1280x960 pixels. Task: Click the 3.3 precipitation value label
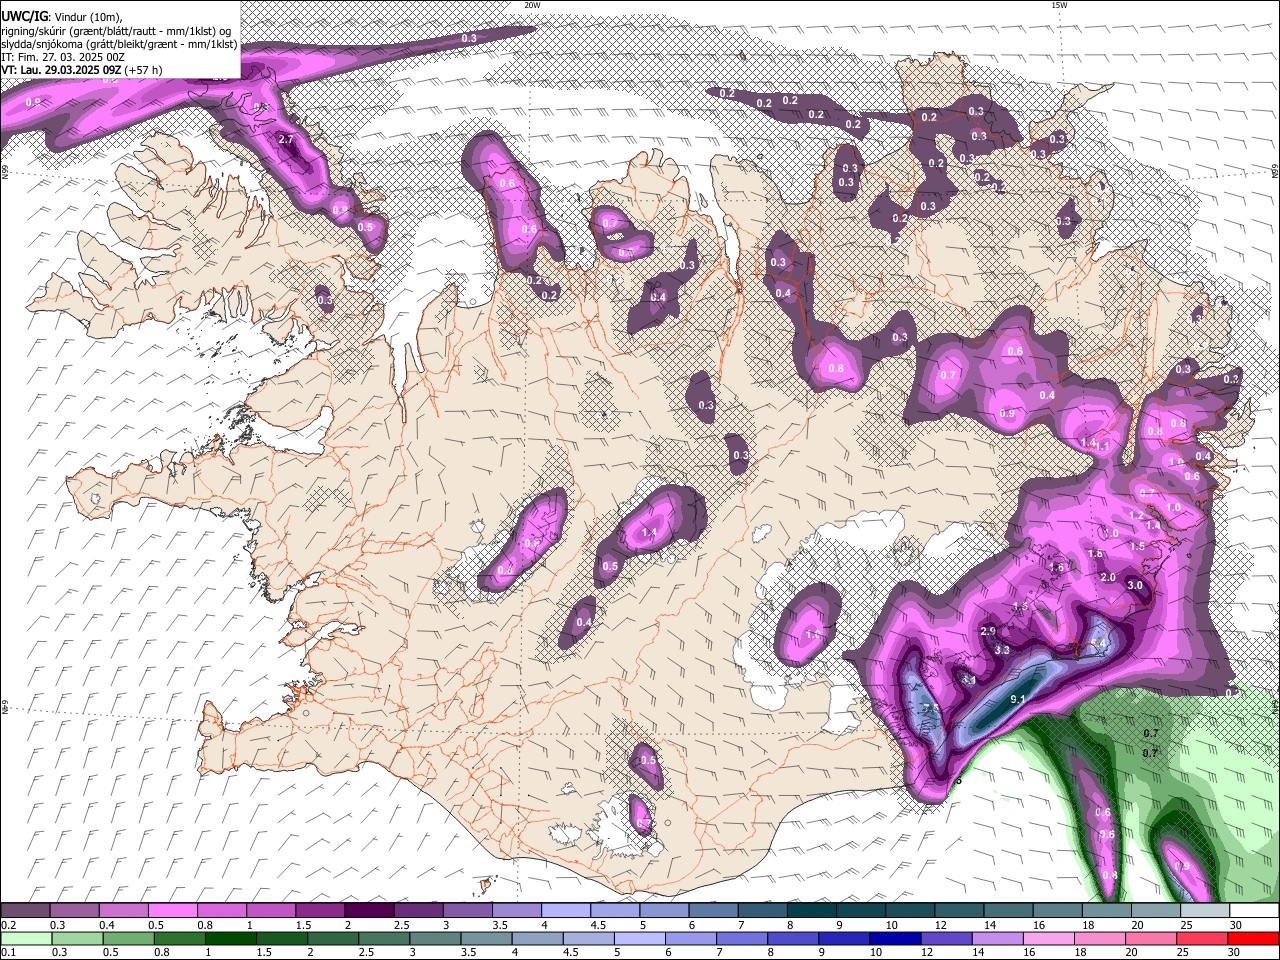1003,650
